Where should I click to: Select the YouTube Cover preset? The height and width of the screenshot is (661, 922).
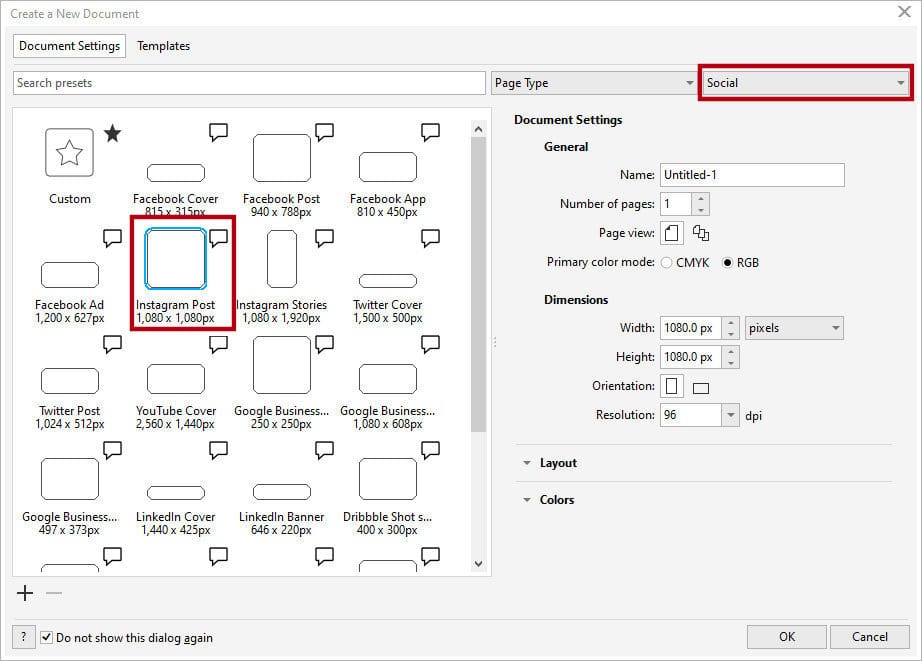(175, 379)
